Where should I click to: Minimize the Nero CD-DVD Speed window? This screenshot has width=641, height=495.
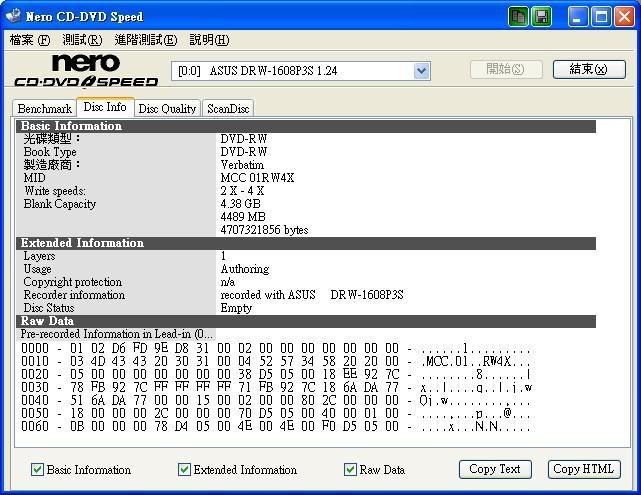coord(578,17)
